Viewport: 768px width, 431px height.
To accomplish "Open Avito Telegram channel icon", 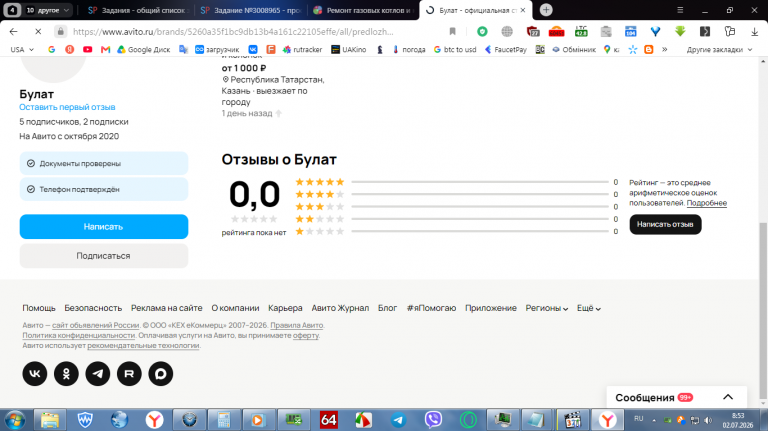I will pyautogui.click(x=98, y=374).
